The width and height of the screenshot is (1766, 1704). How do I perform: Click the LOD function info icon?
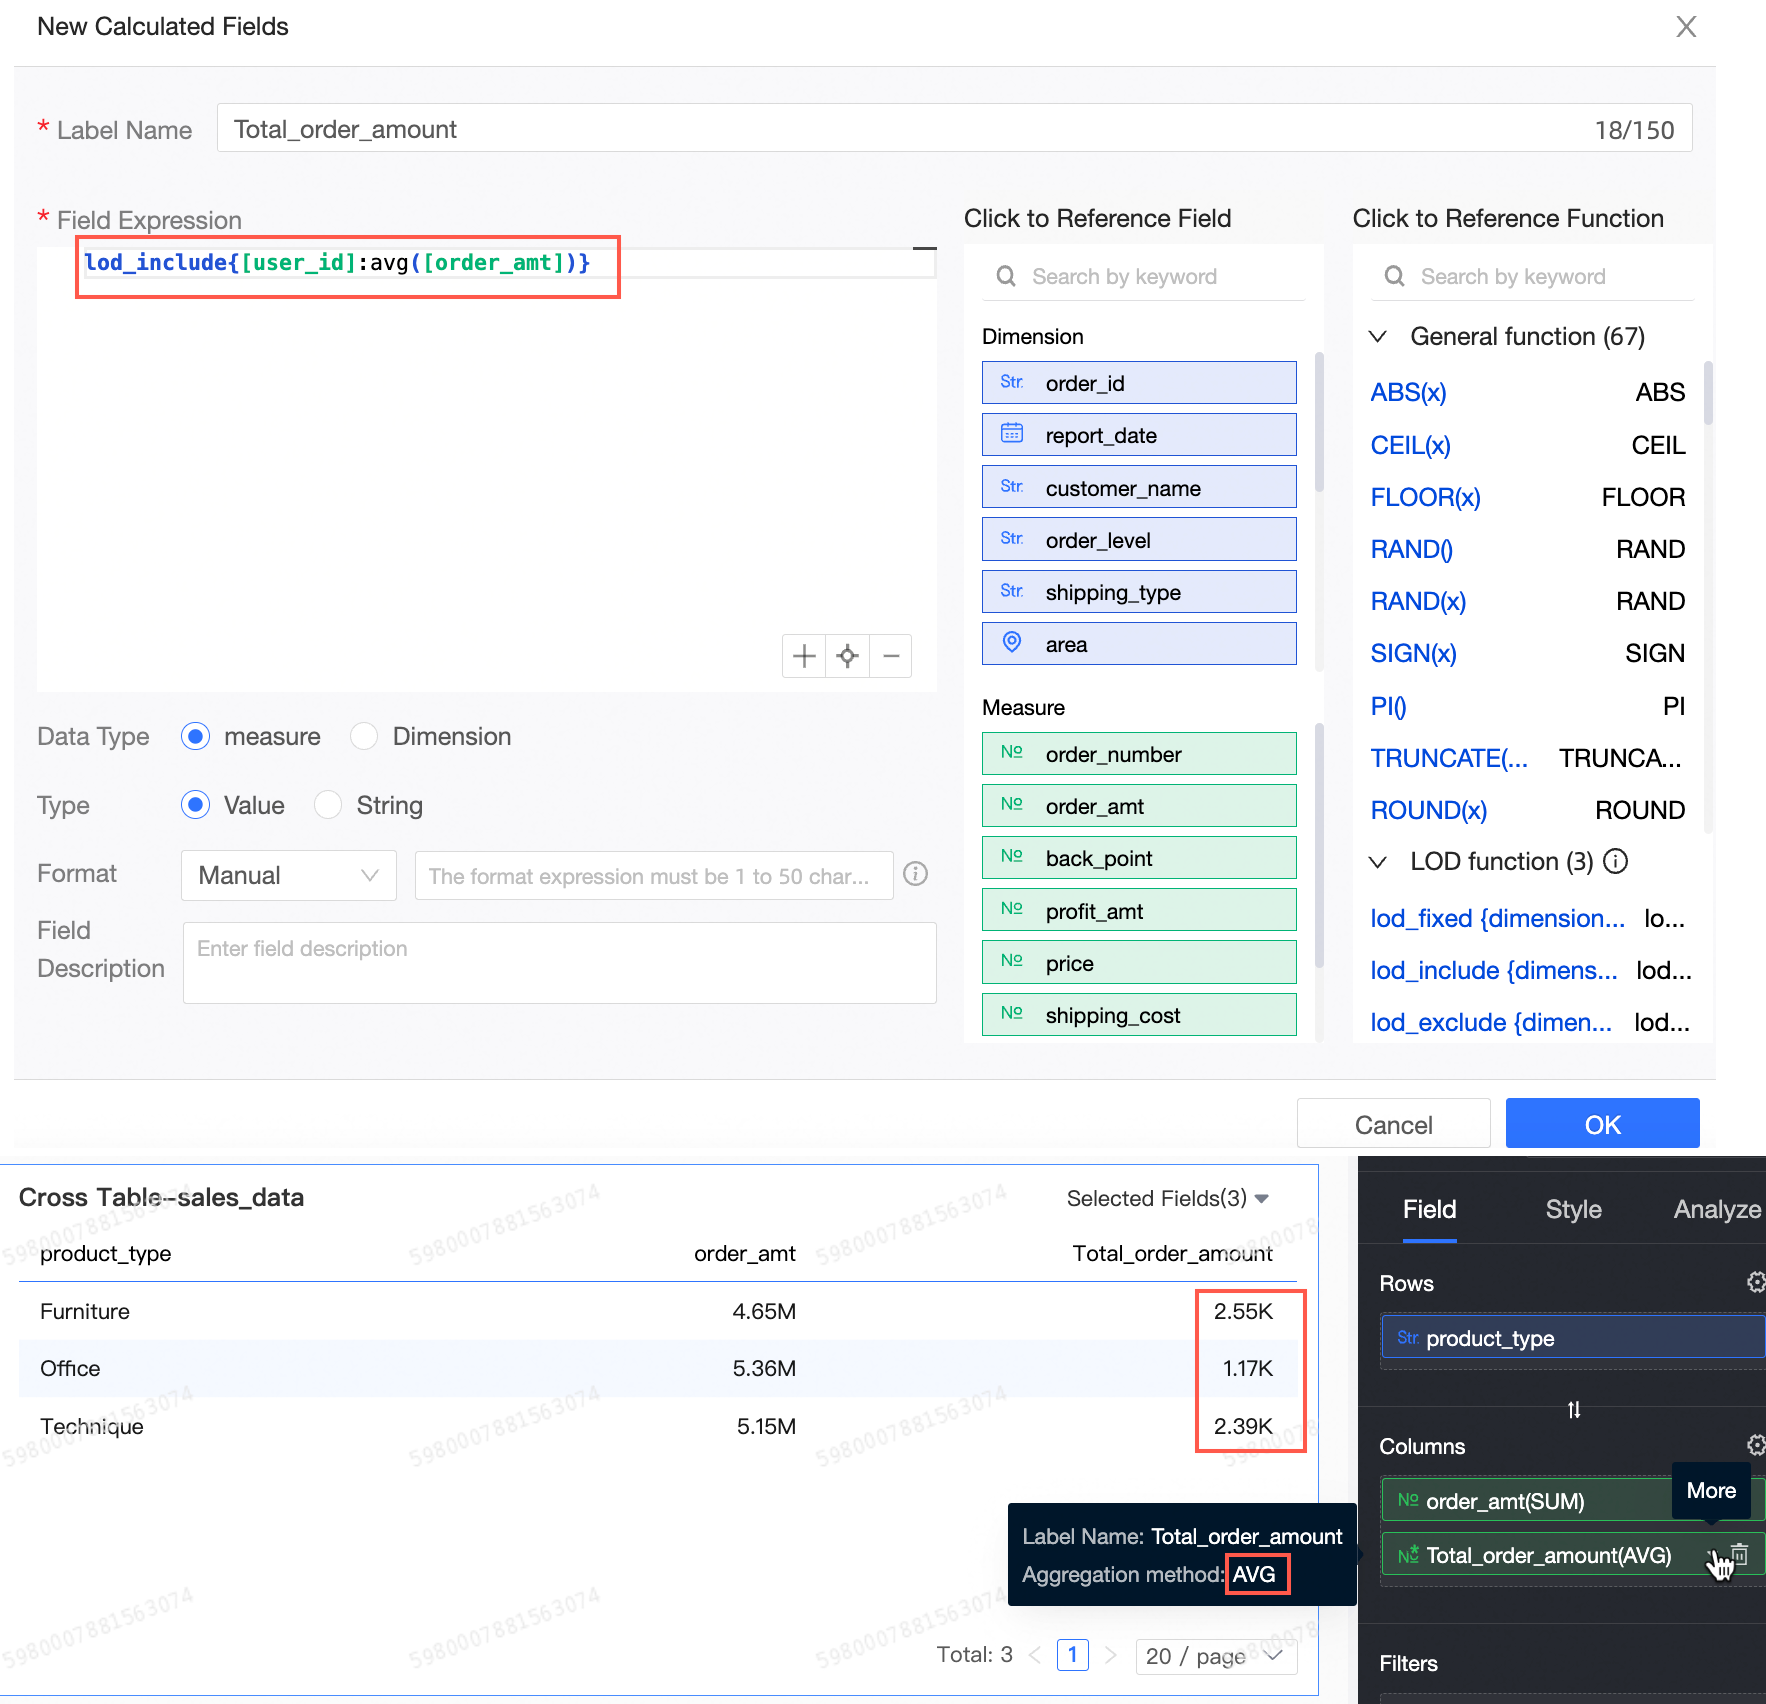click(x=1616, y=861)
